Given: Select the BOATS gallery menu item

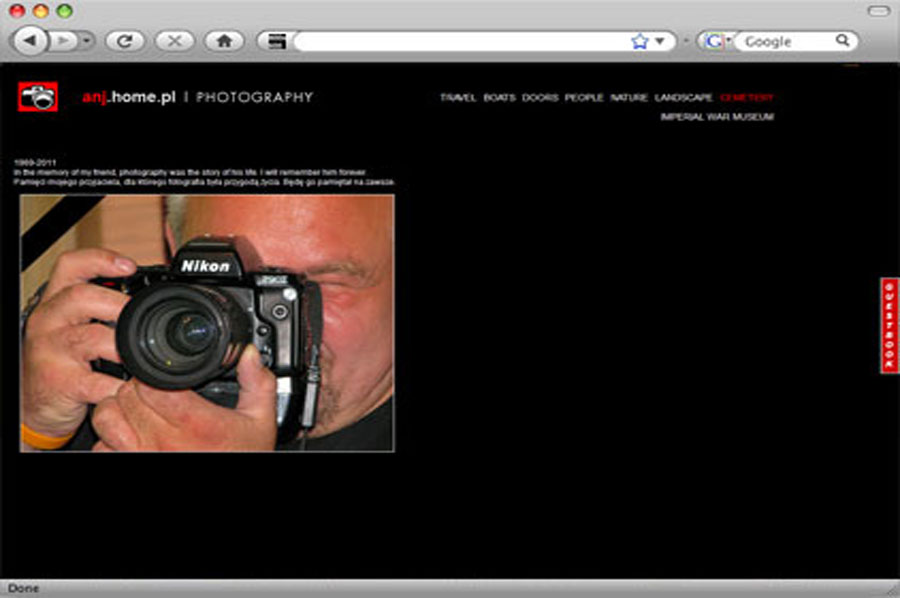Looking at the screenshot, I should tap(499, 98).
